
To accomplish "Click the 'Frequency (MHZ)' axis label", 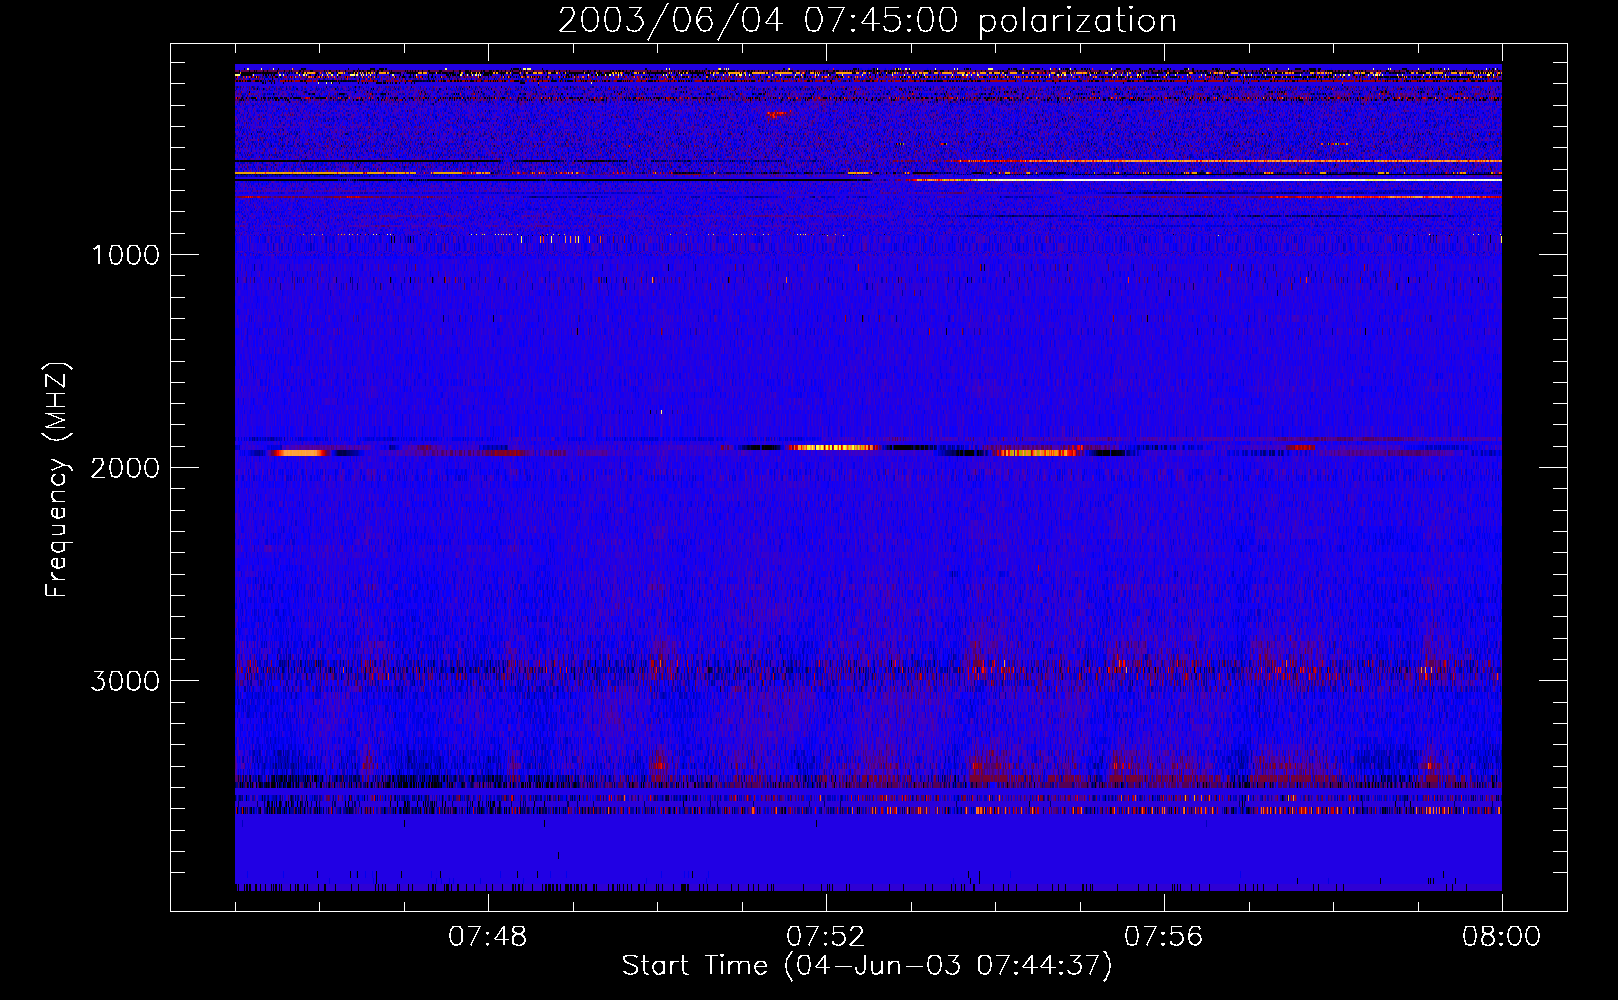I will pyautogui.click(x=57, y=480).
